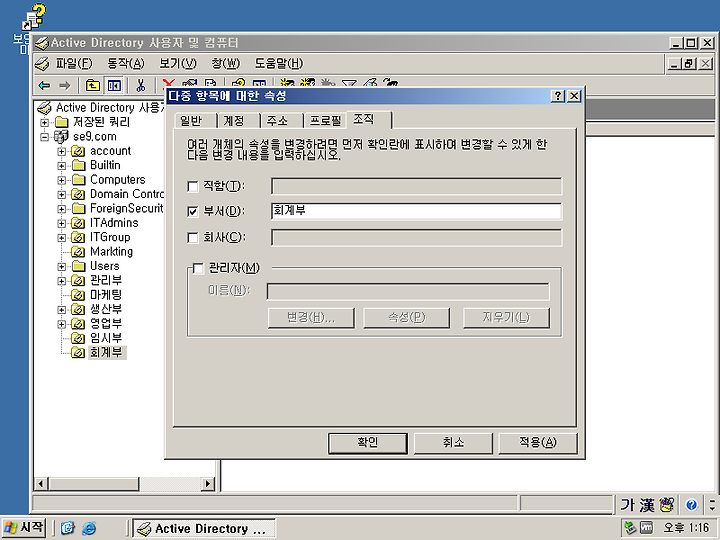720x540 pixels.
Task: Expand the 영업부 OU node
Action: point(62,324)
